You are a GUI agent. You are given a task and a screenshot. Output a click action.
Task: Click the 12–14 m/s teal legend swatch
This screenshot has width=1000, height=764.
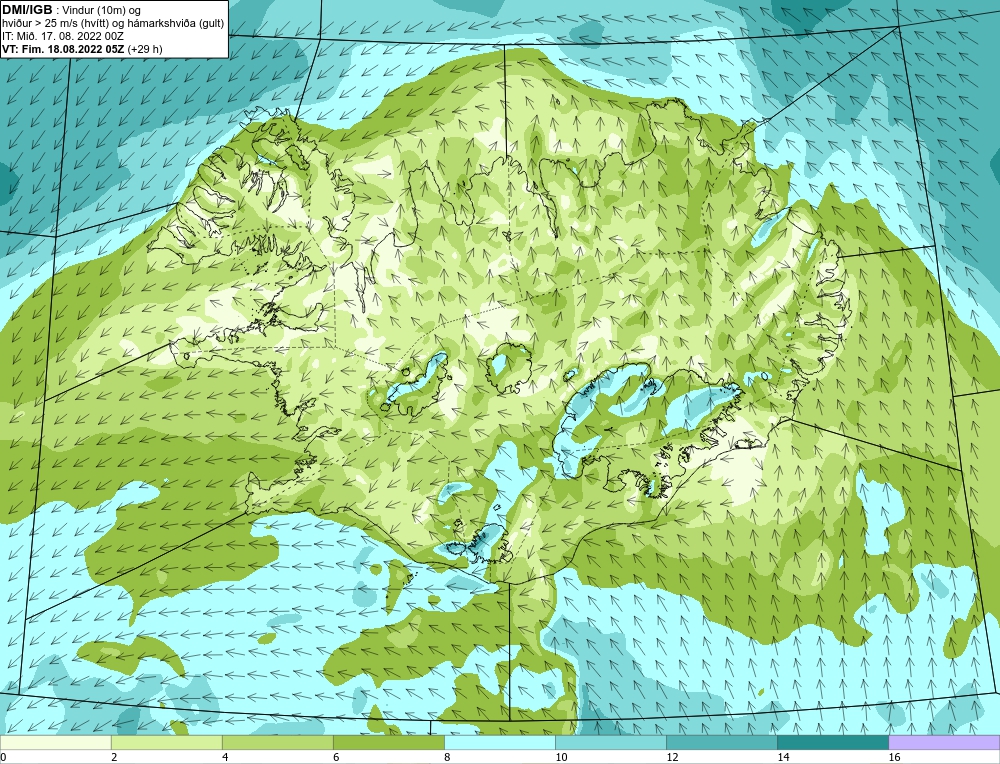click(x=721, y=743)
